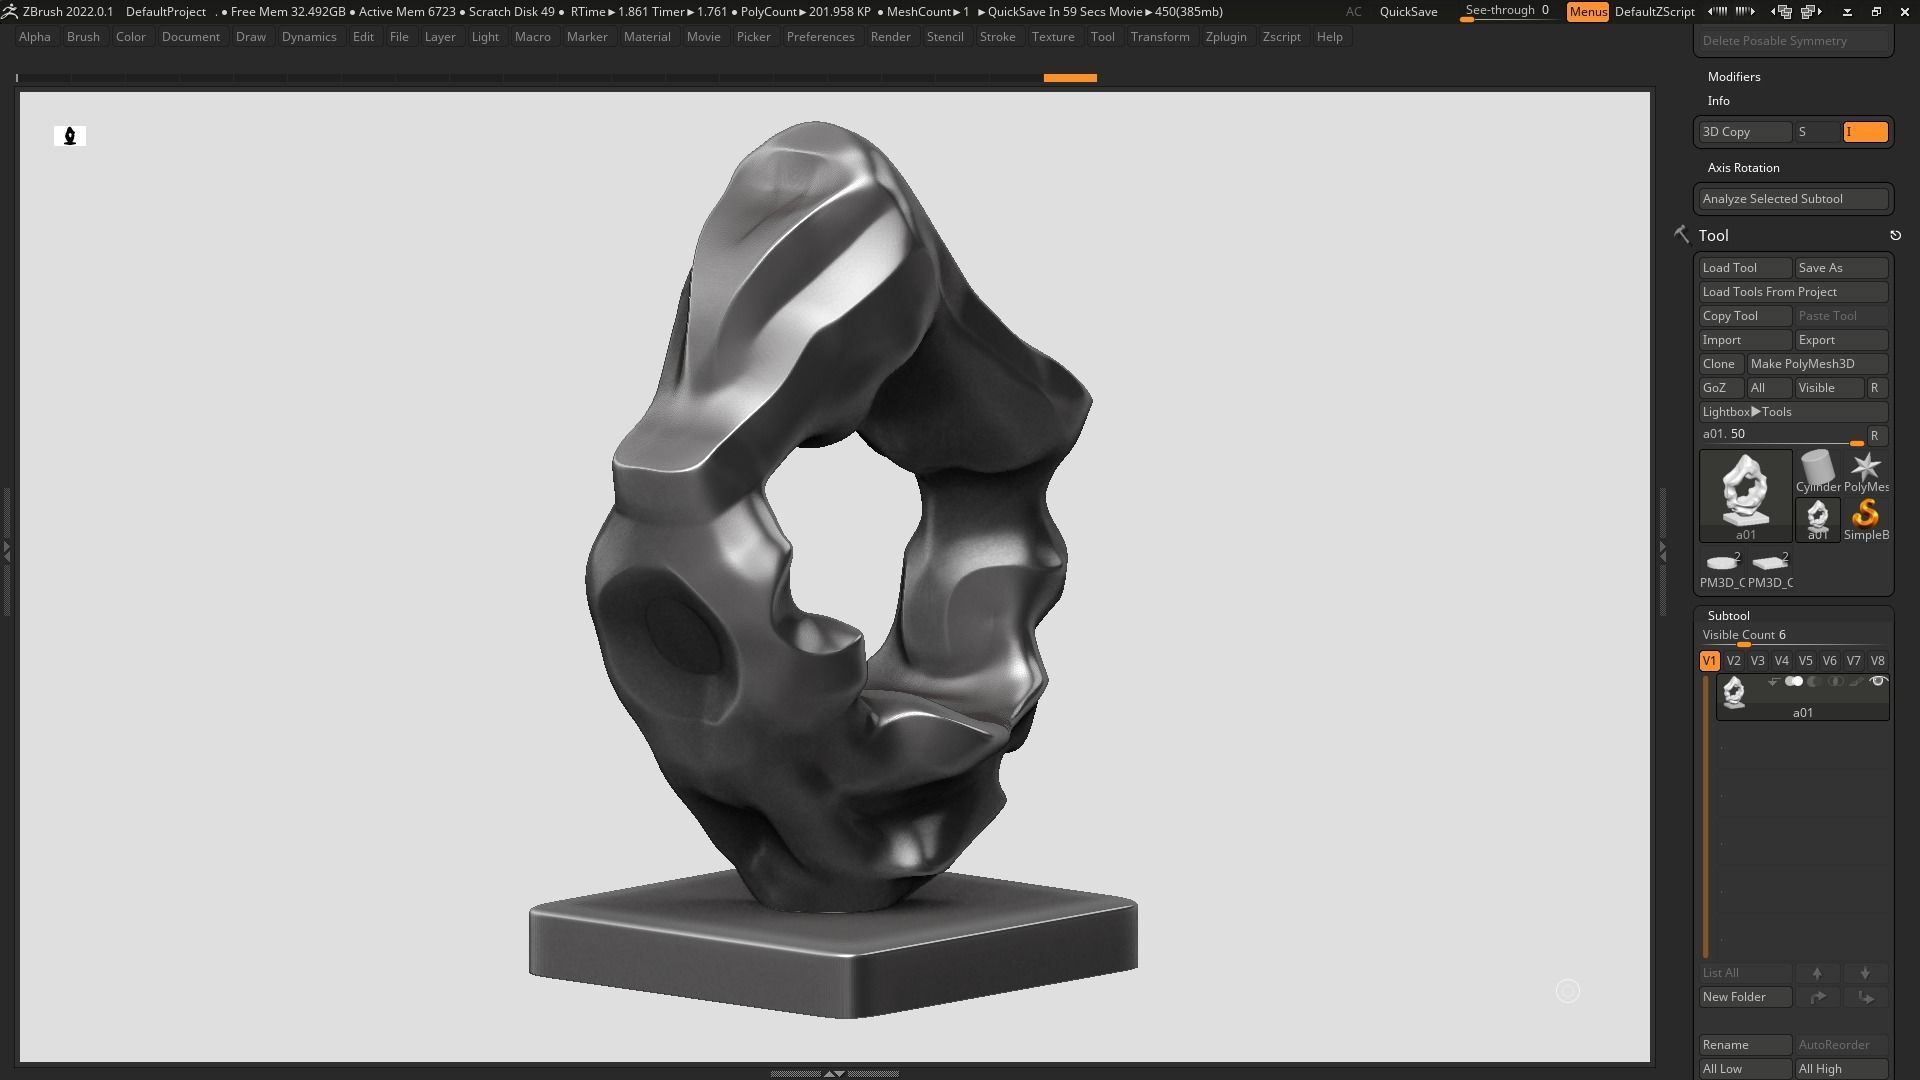Click the bottom shelf divider arrows
The width and height of the screenshot is (1920, 1080).
tap(833, 1073)
